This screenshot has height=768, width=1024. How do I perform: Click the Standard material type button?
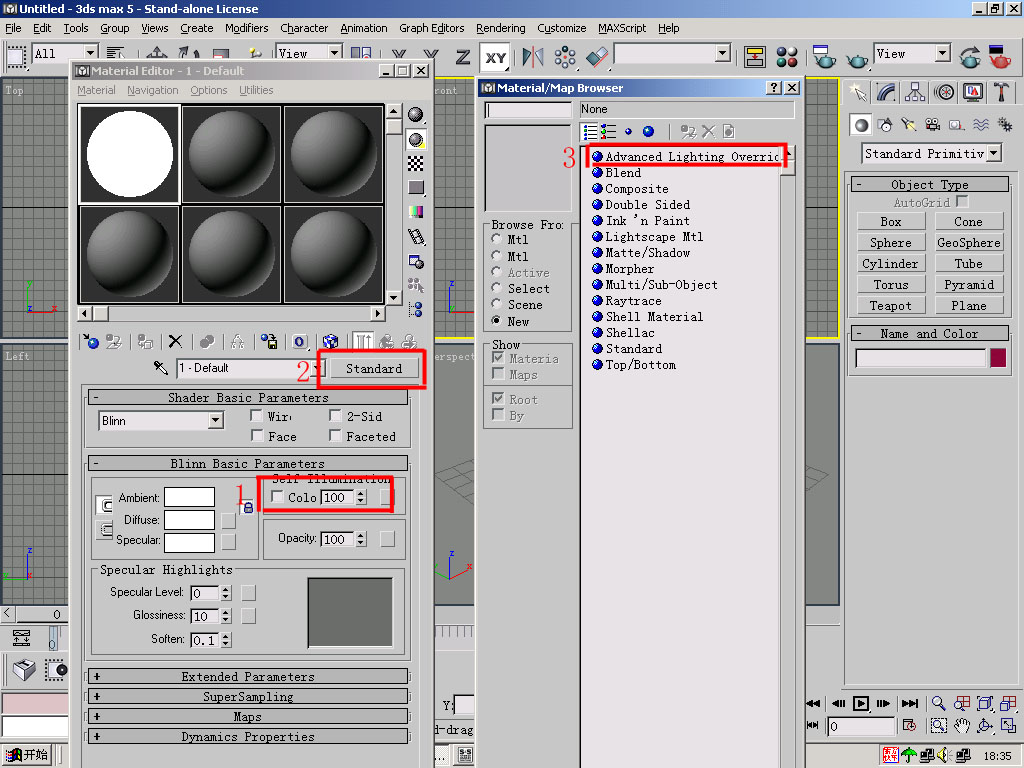click(374, 368)
